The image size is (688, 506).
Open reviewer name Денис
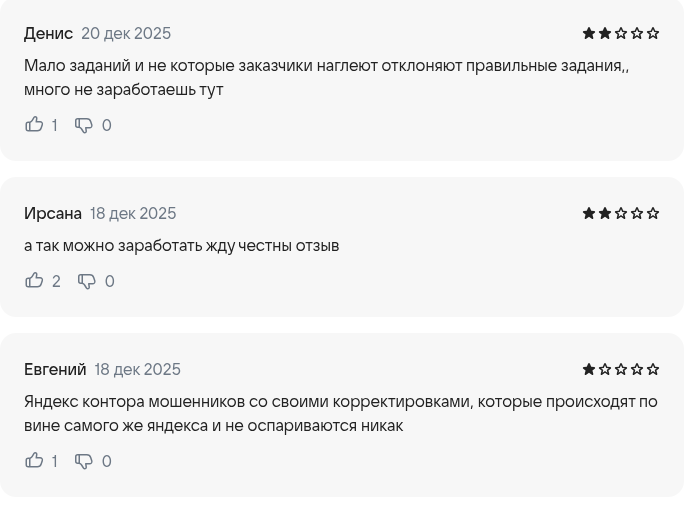click(48, 33)
